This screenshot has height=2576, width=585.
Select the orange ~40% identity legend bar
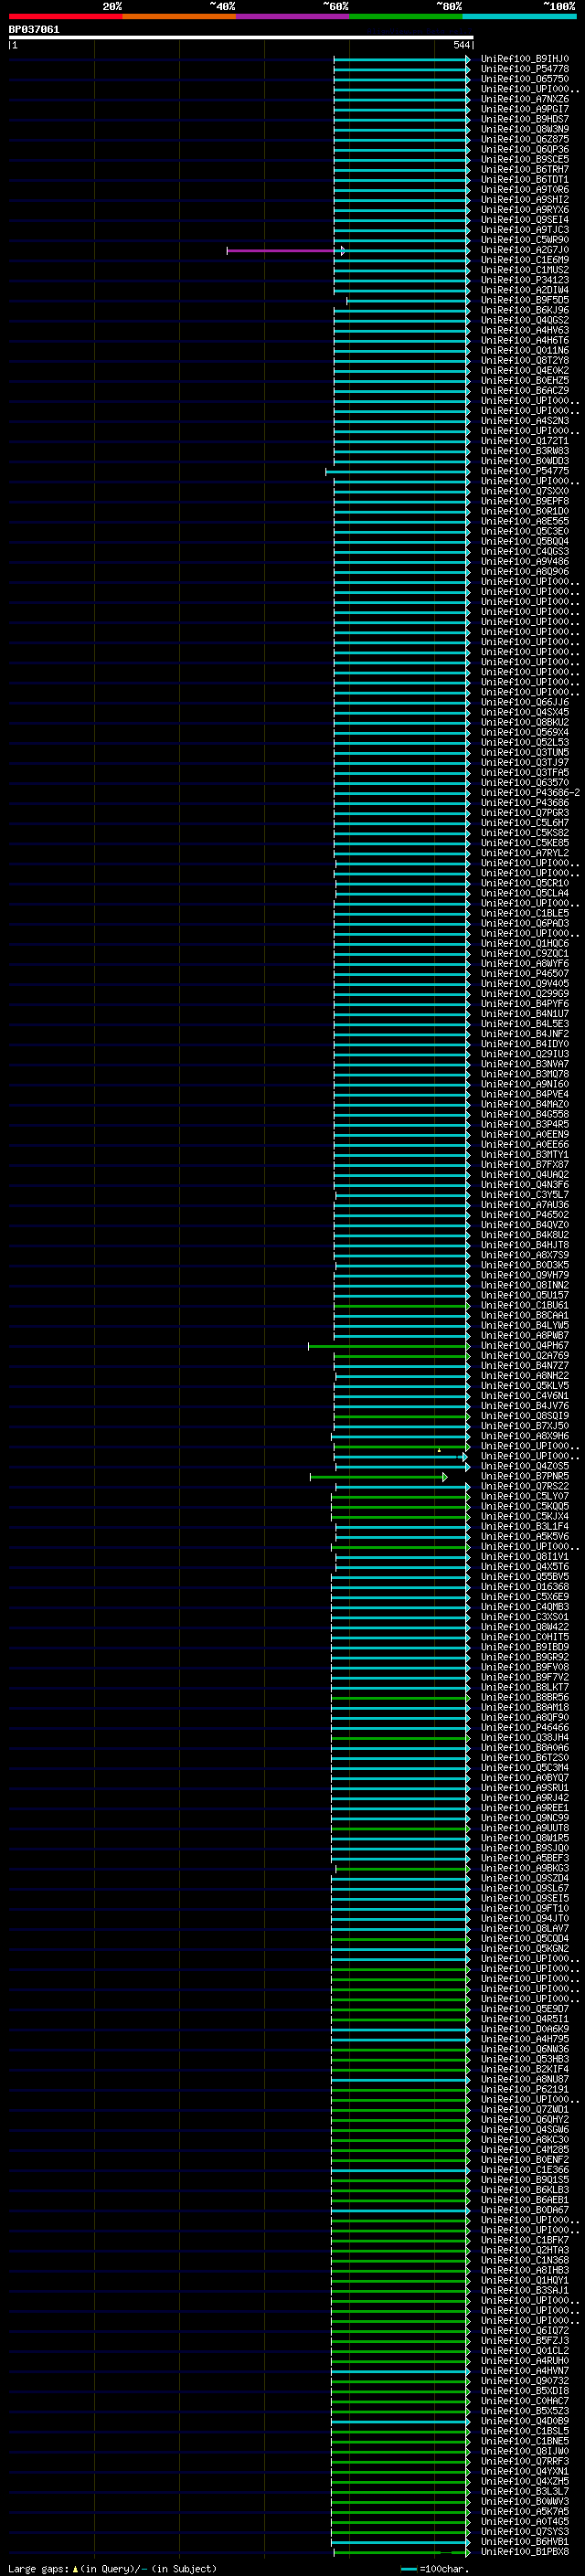click(179, 16)
